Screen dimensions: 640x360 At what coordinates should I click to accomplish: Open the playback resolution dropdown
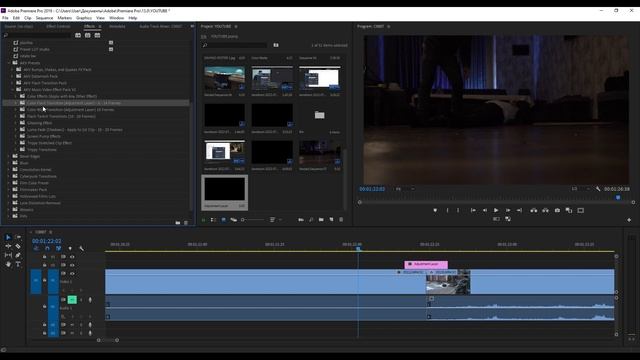pos(581,189)
